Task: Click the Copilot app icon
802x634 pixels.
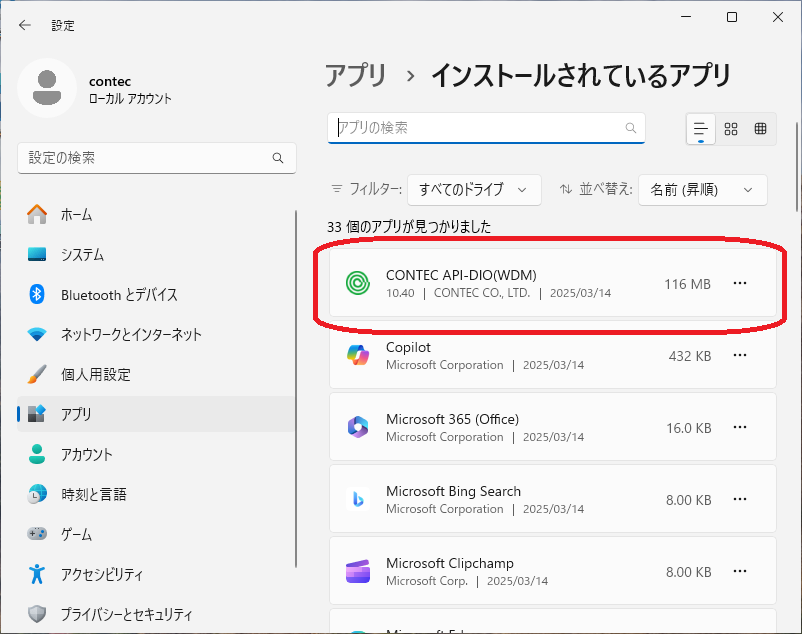Action: tap(358, 355)
